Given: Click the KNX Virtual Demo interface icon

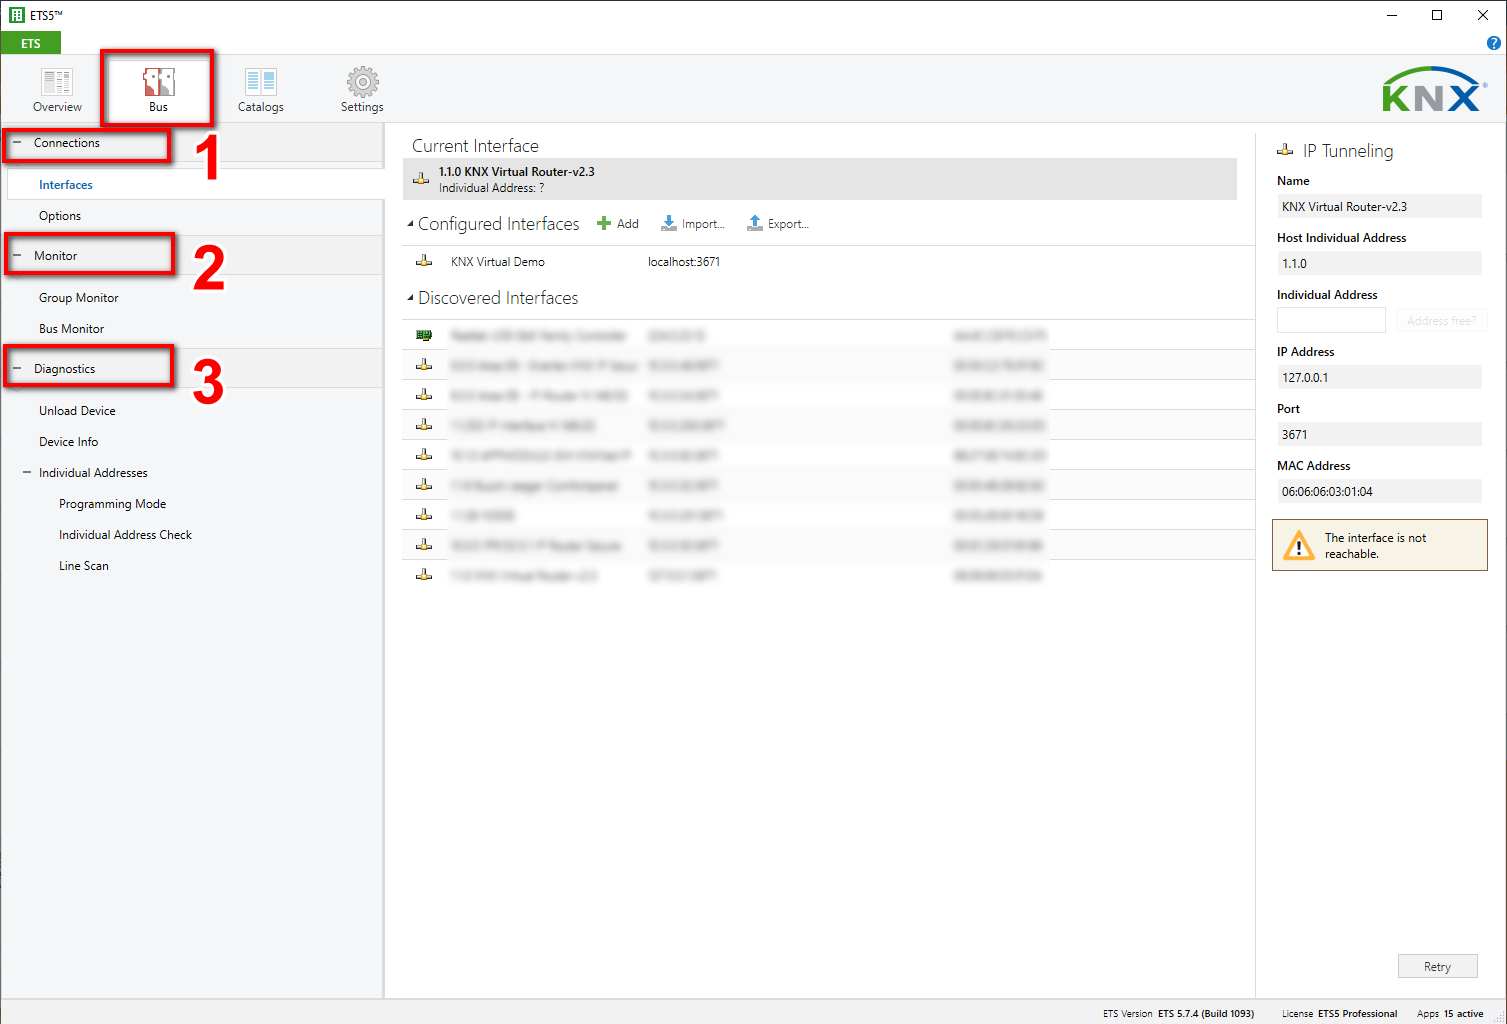Looking at the screenshot, I should pos(424,261).
